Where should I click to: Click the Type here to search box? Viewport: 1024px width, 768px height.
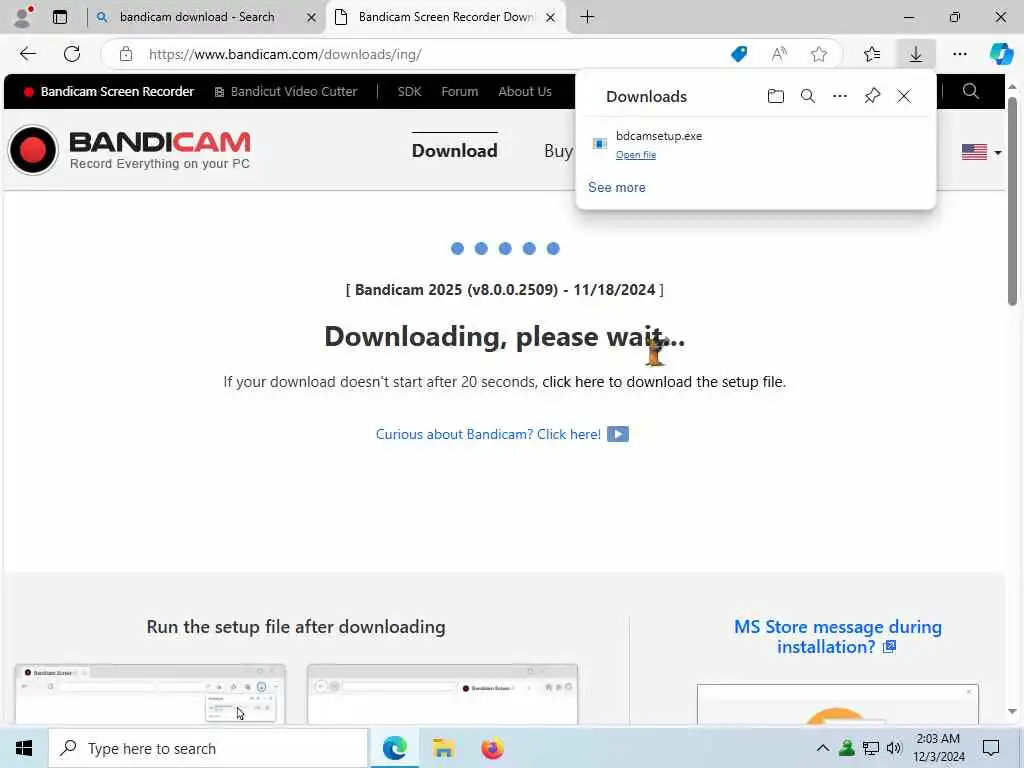(x=209, y=748)
